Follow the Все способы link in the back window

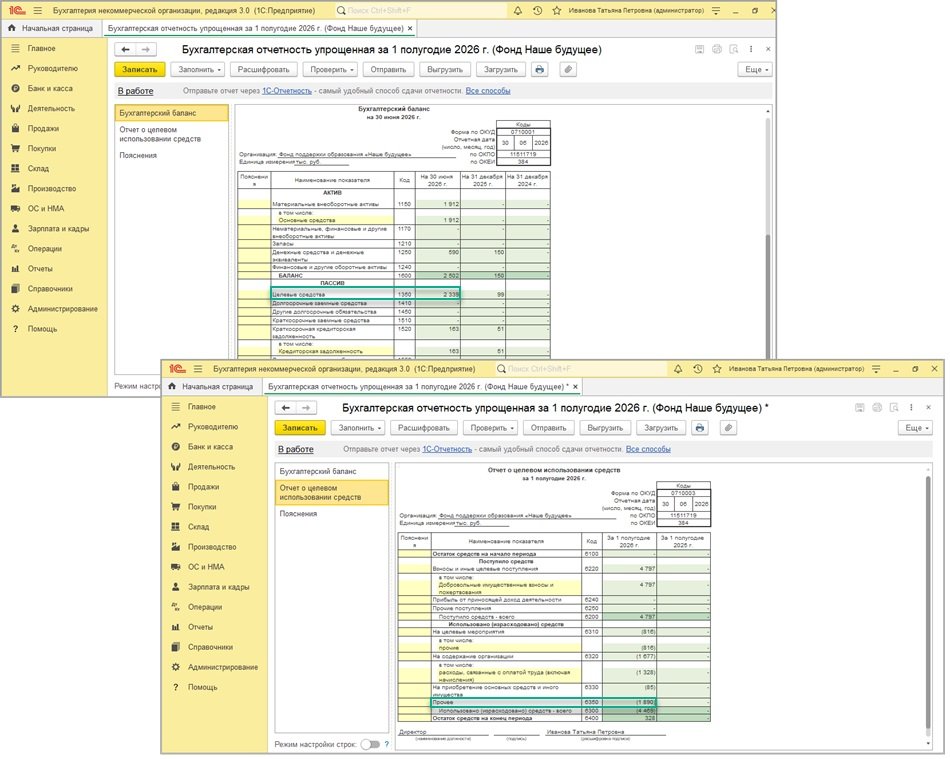click(488, 91)
